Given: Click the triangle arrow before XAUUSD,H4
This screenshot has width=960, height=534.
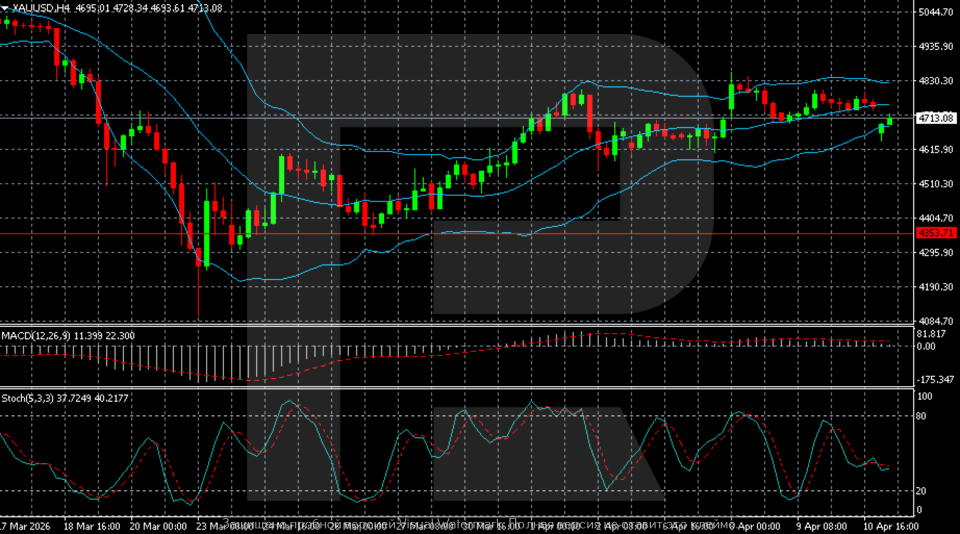Looking at the screenshot, I should coord(6,8).
